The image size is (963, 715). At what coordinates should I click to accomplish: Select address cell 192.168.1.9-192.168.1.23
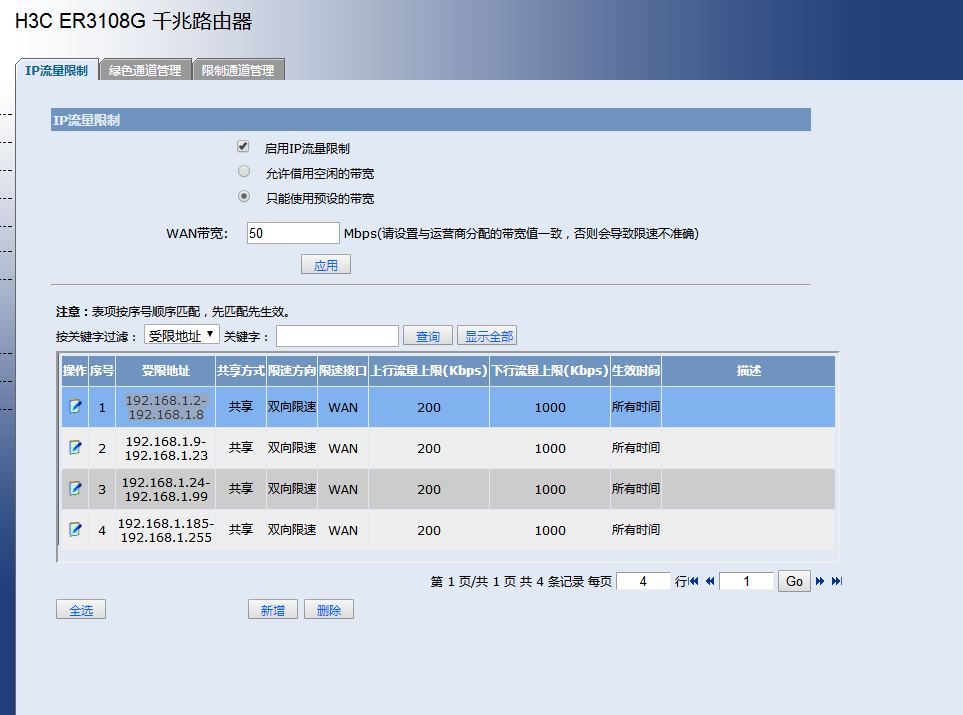pos(166,448)
